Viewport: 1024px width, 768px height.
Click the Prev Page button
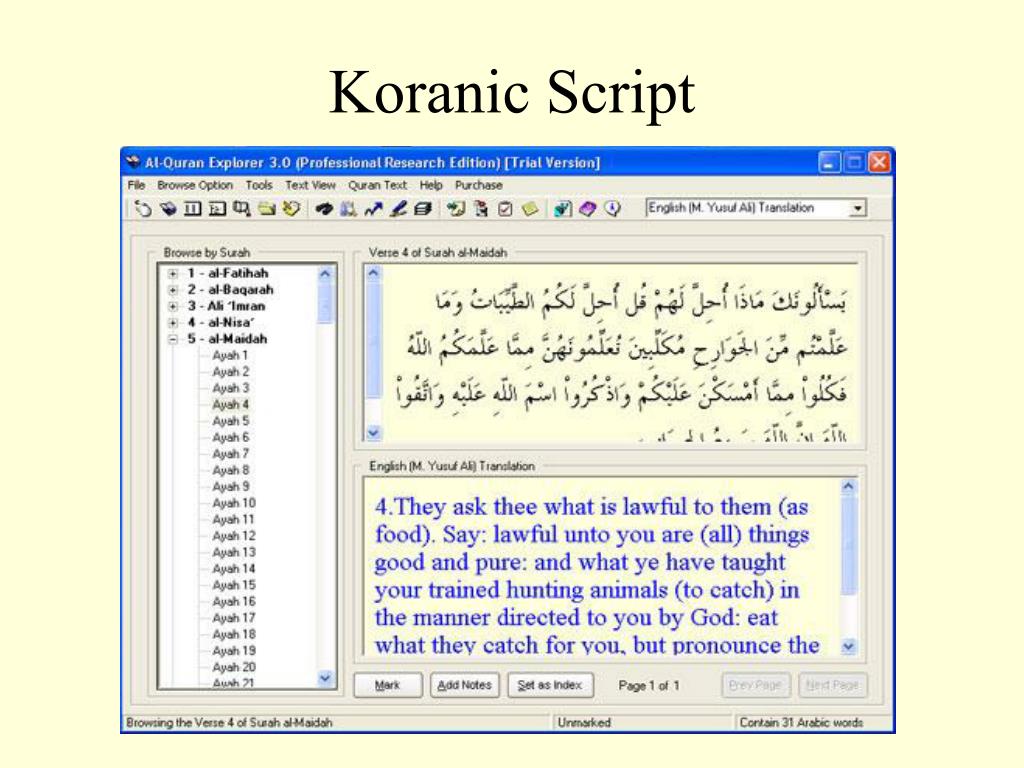pos(756,685)
